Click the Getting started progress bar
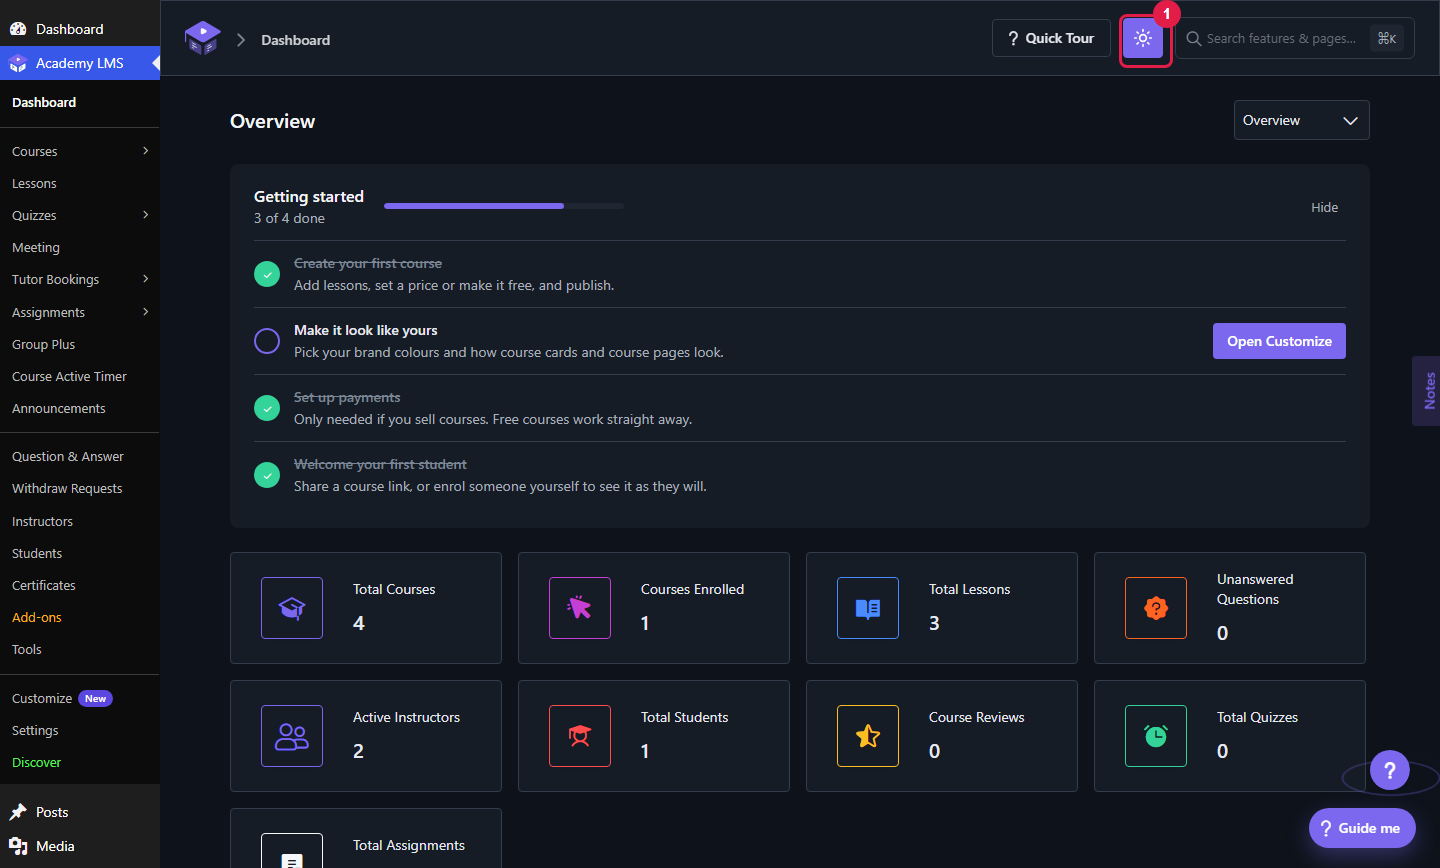This screenshot has height=868, width=1440. pos(504,206)
